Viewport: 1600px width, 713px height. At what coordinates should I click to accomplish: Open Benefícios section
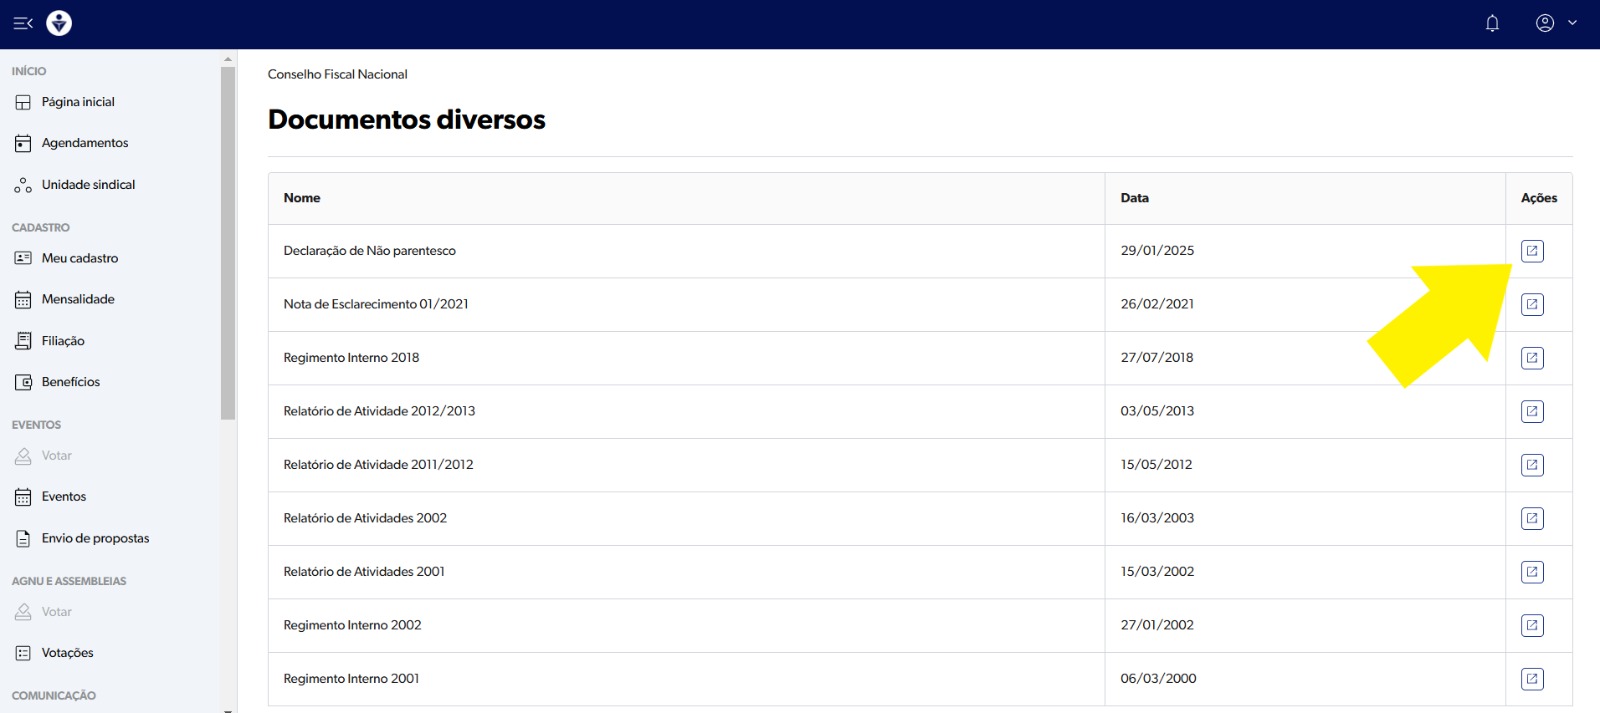(70, 382)
